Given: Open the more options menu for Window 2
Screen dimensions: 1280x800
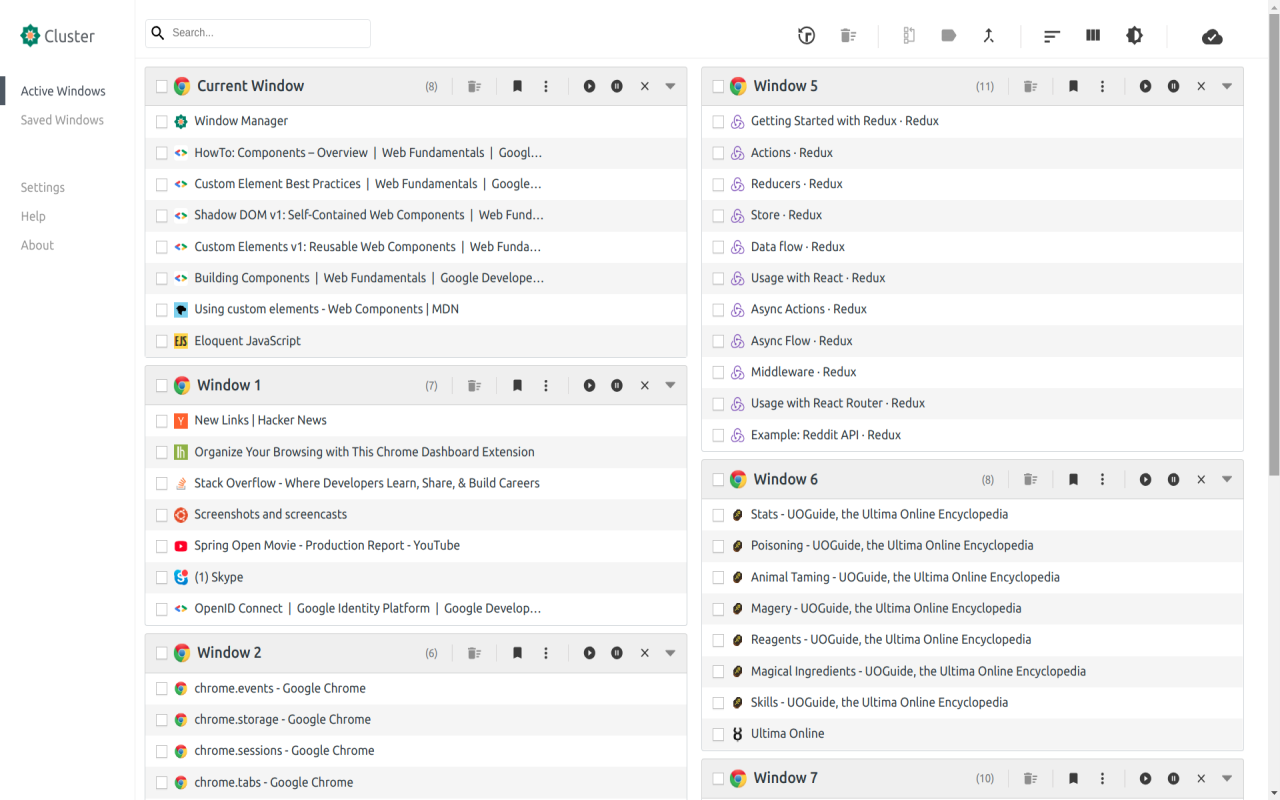Looking at the screenshot, I should (546, 652).
